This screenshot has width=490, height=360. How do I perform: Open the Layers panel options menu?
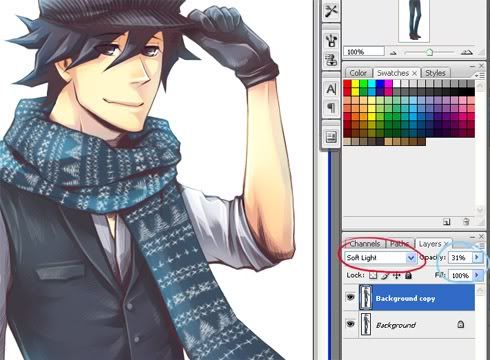pos(482,245)
